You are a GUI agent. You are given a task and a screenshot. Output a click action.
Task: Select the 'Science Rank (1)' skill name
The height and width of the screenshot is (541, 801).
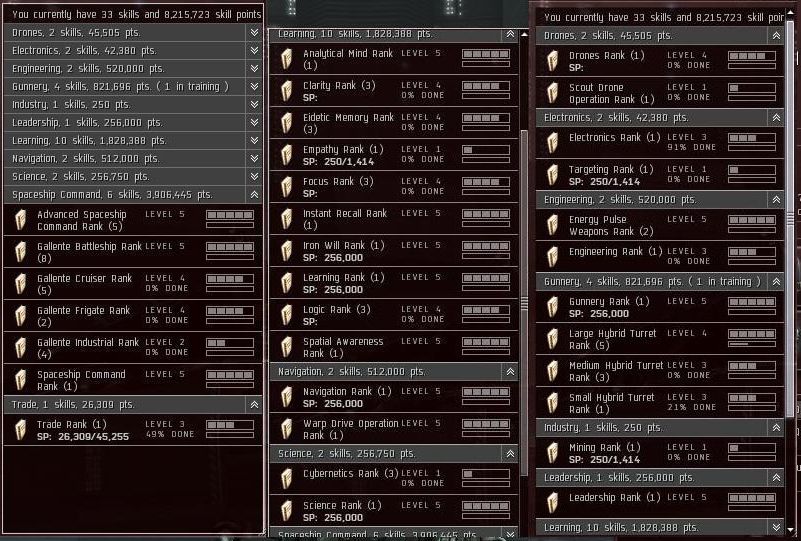pos(342,505)
